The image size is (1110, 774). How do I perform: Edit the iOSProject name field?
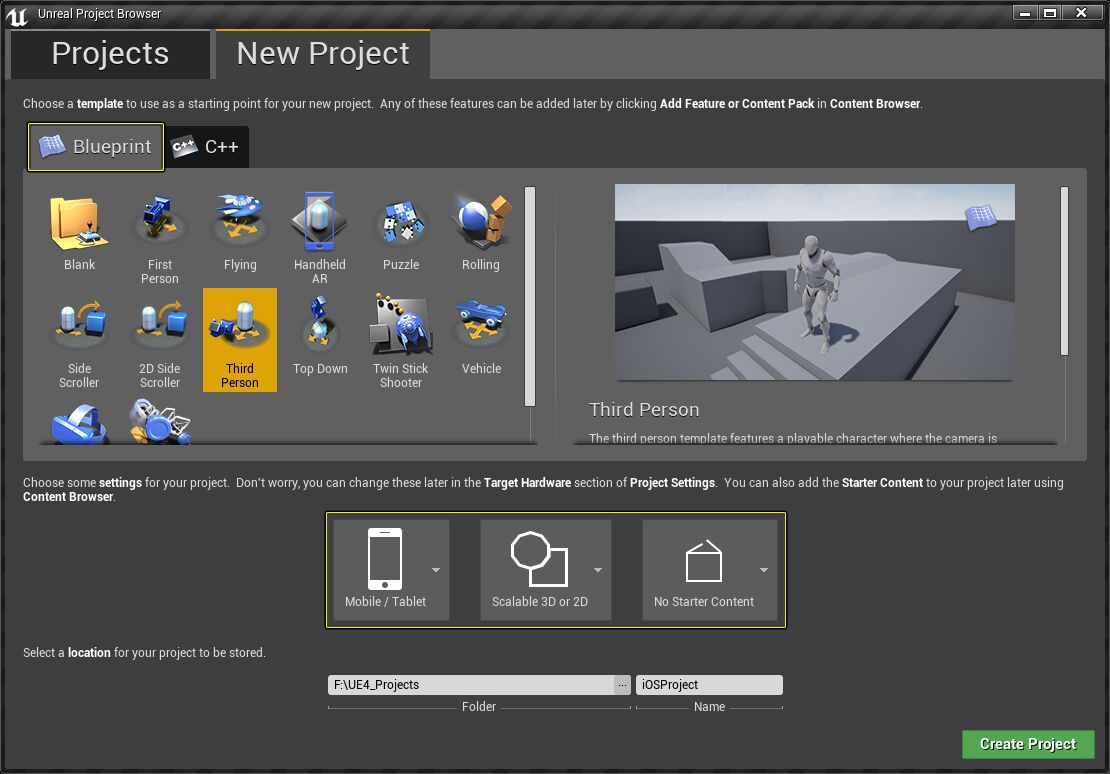pos(709,684)
